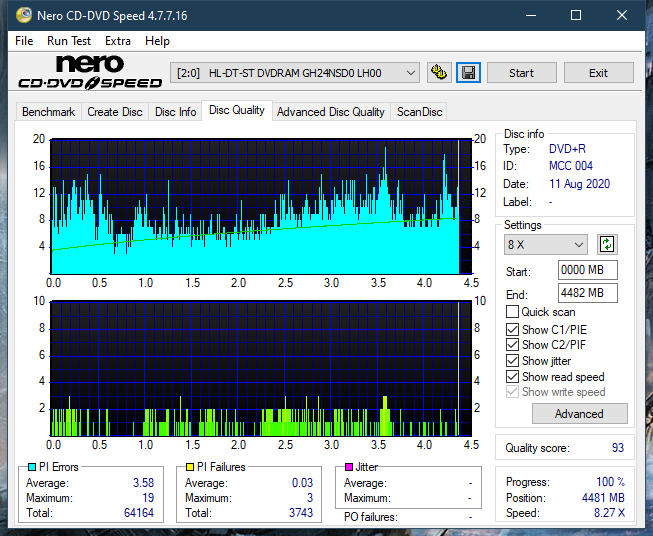Click the Quality score value 93
Viewport: 653px width, 536px height.
[618, 448]
